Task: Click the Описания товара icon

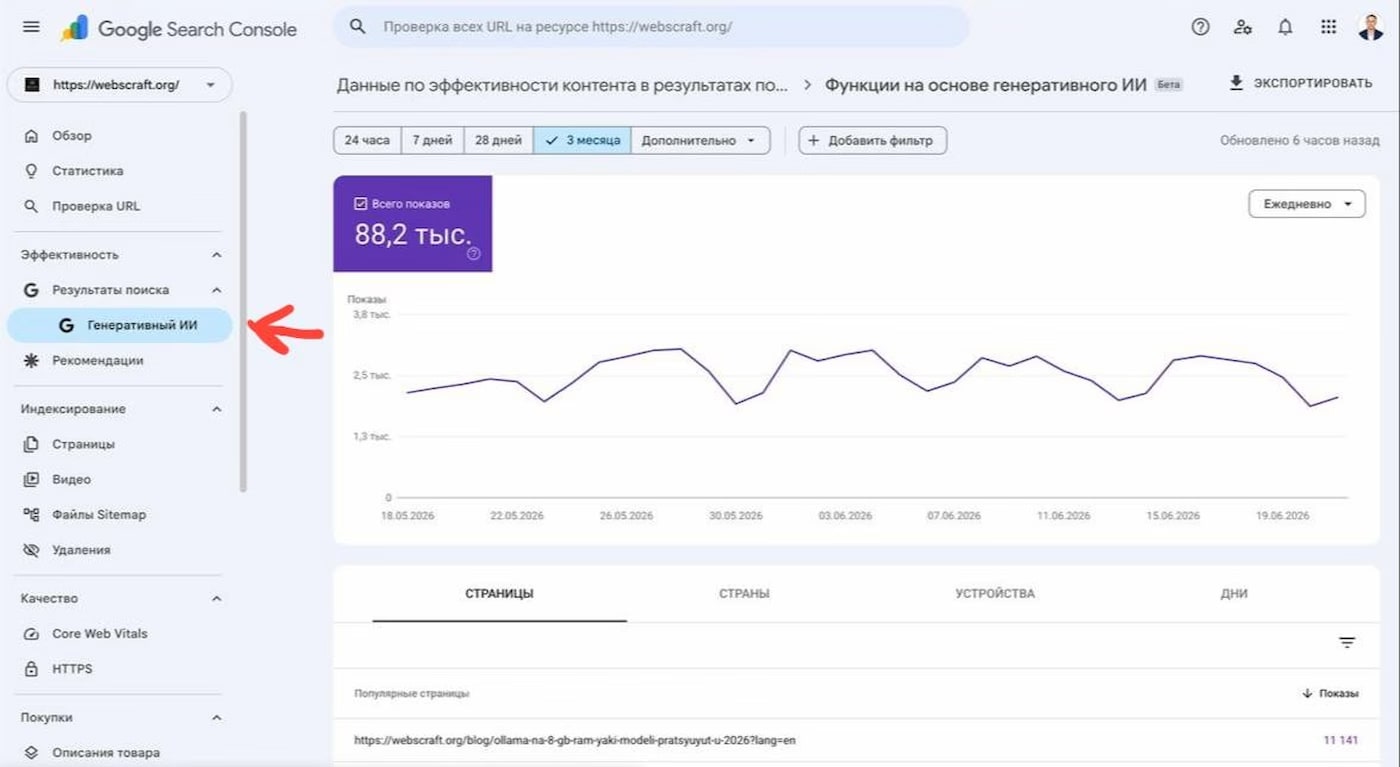Action: (31, 753)
